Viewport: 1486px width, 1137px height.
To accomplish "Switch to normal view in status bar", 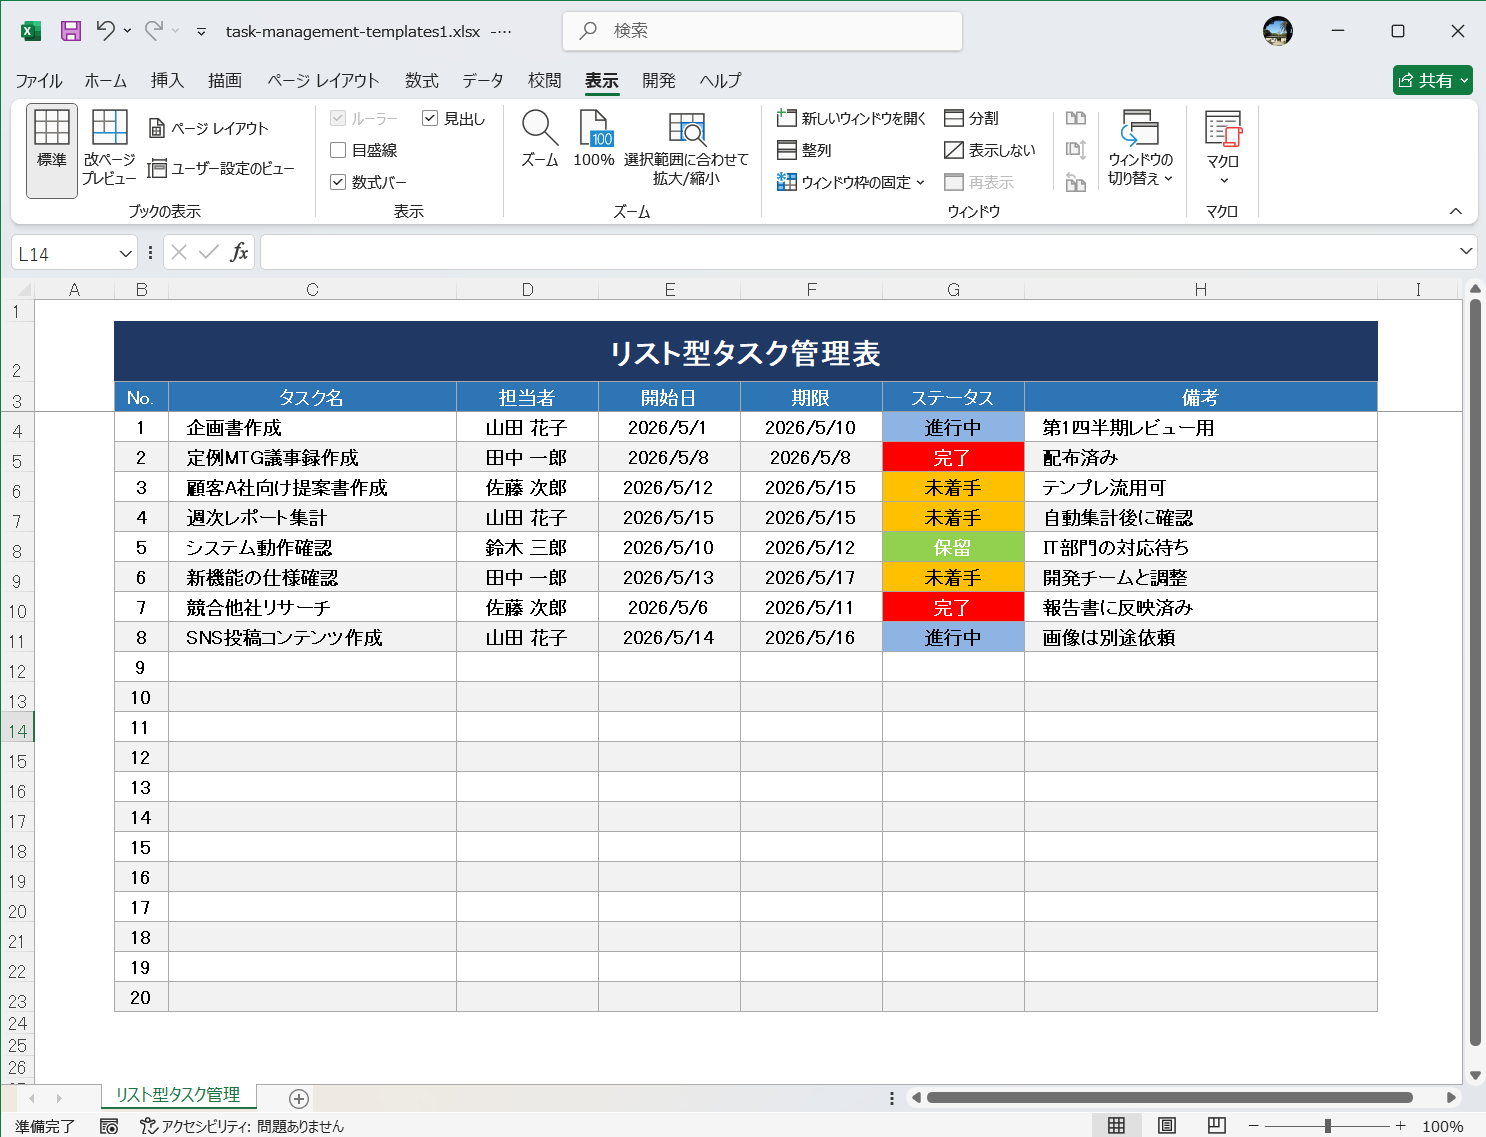I will 1116,1126.
